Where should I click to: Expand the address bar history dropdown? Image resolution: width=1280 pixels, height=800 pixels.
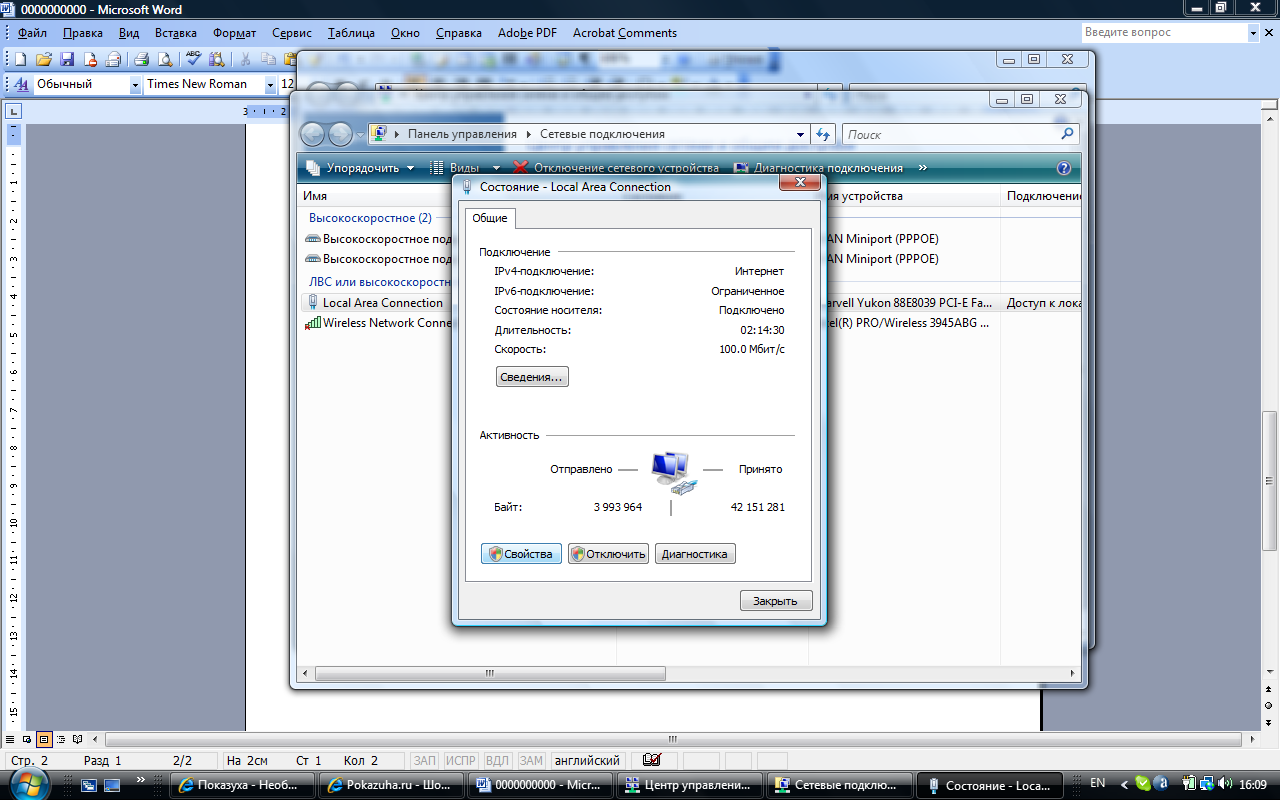800,134
